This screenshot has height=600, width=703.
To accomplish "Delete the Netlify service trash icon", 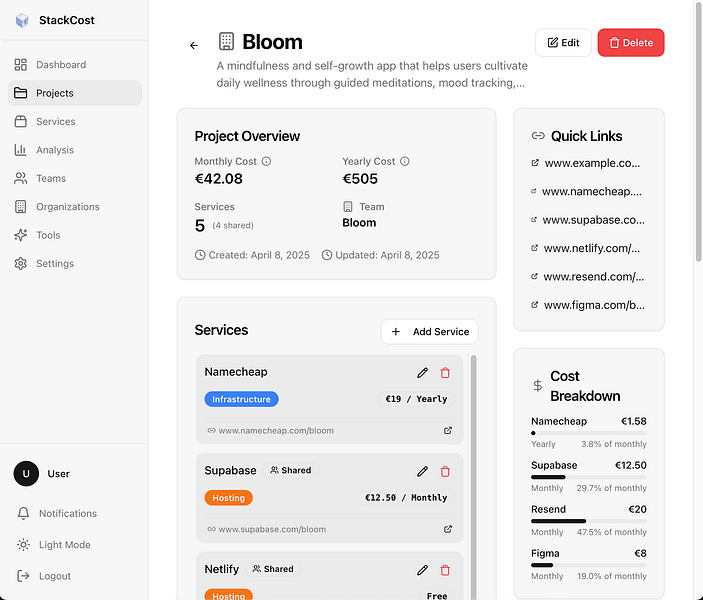I will tap(445, 570).
